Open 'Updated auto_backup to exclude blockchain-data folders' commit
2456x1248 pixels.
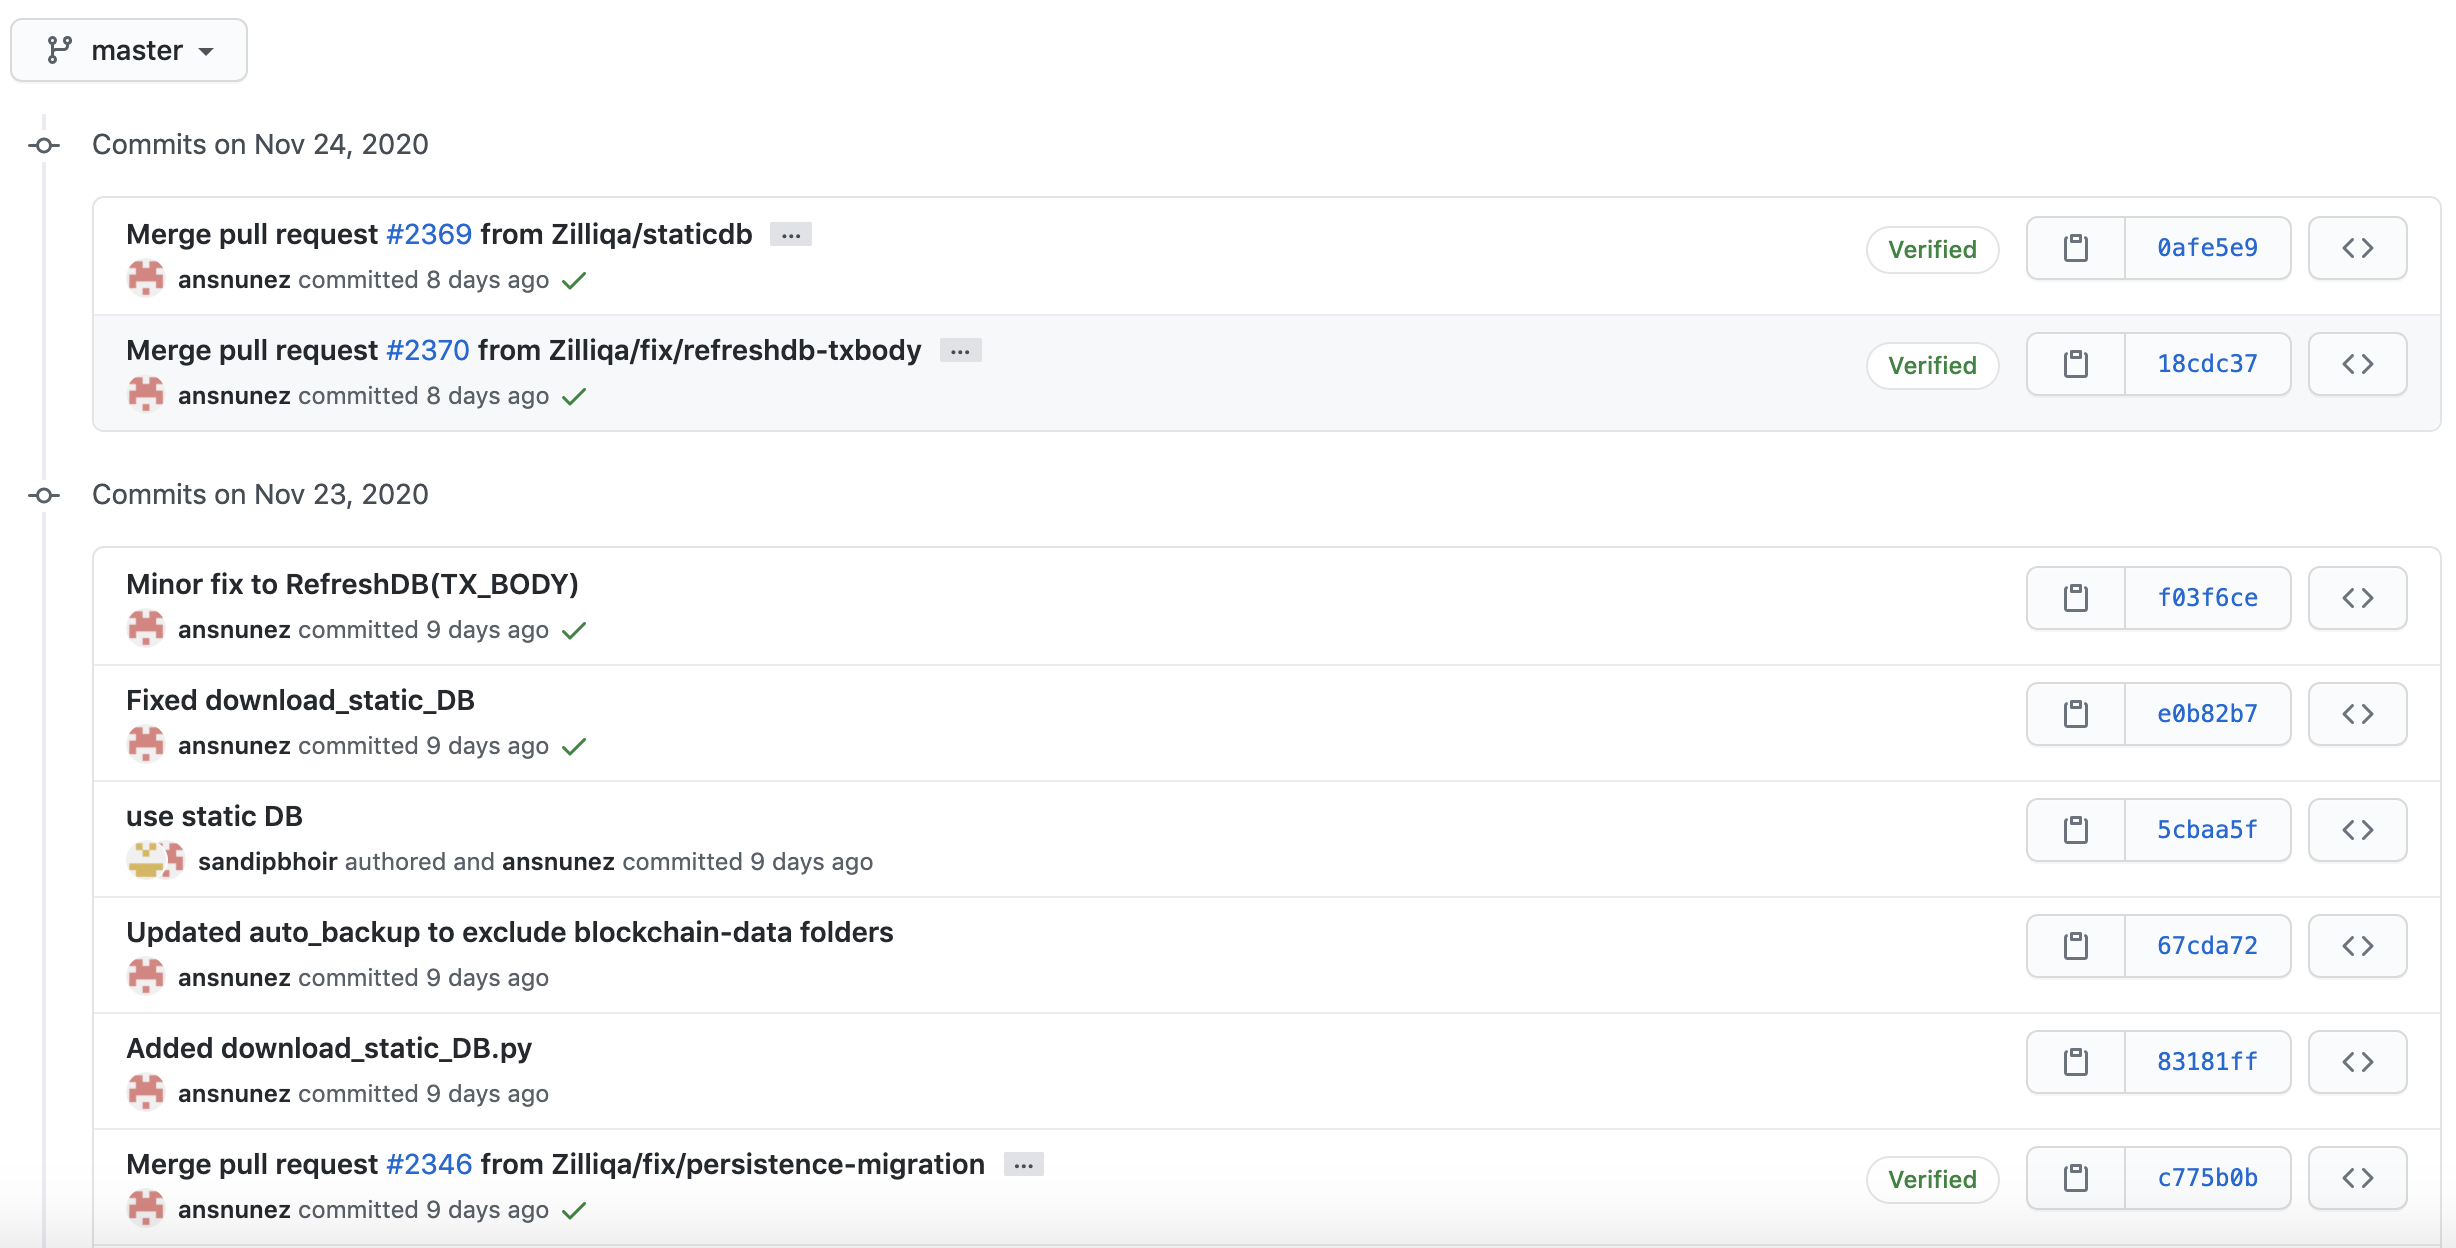(x=509, y=932)
